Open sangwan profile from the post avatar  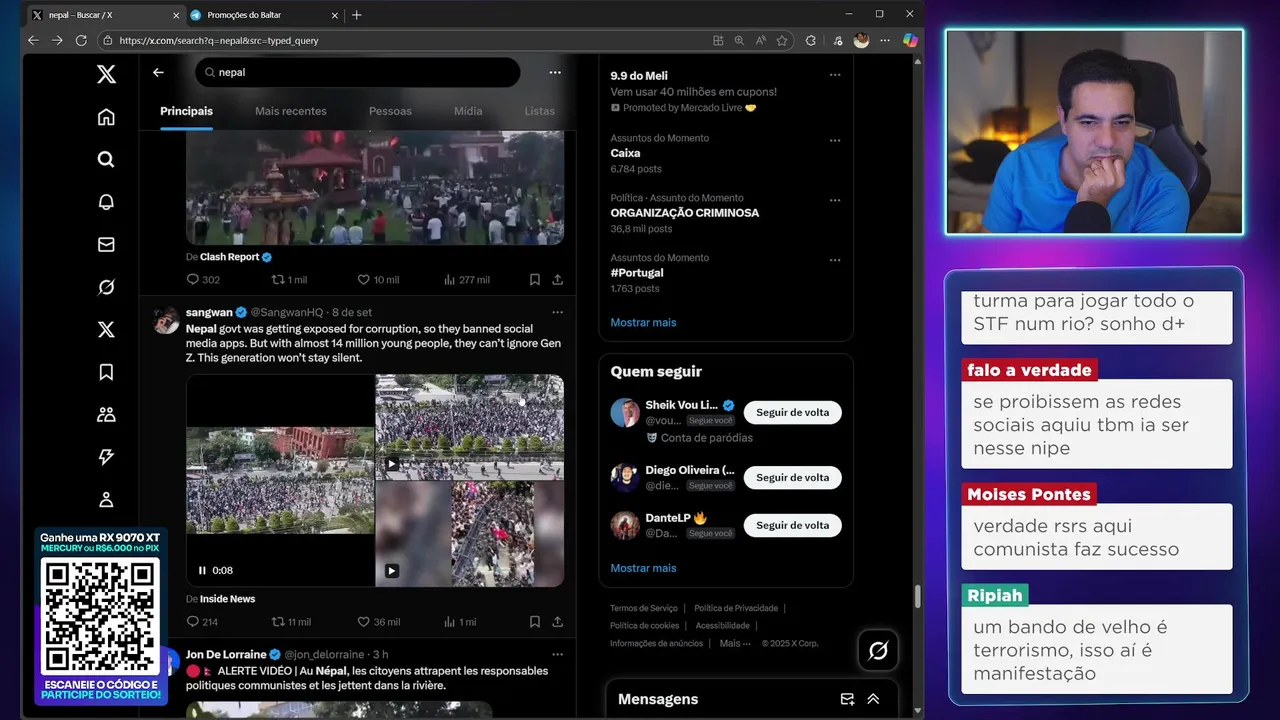166,320
